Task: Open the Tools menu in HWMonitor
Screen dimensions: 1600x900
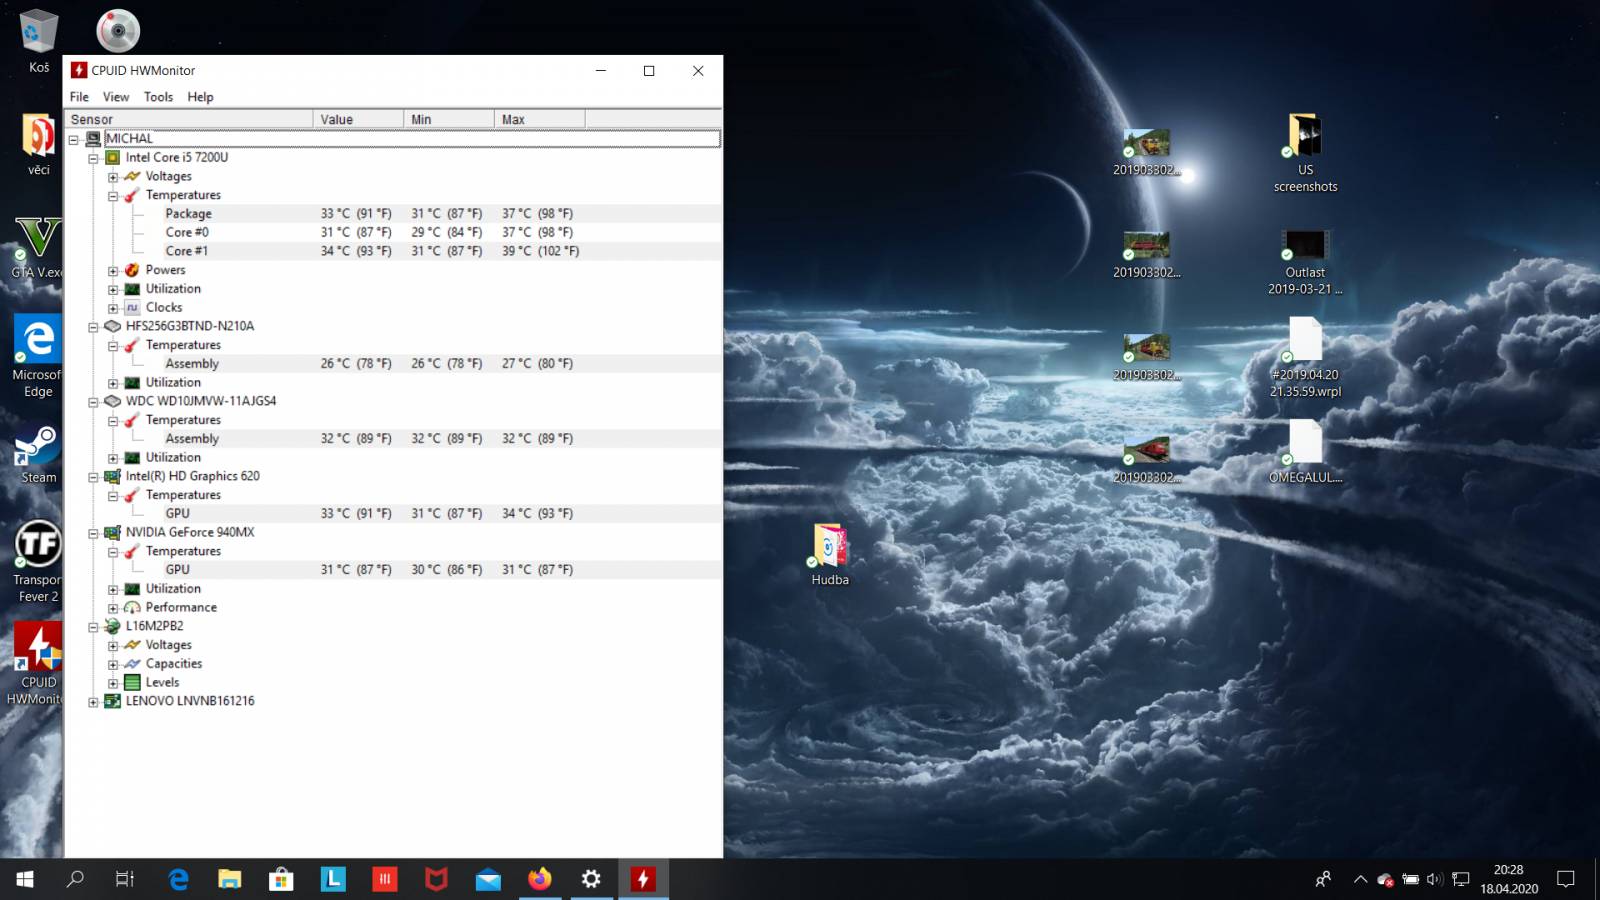Action: [x=158, y=97]
